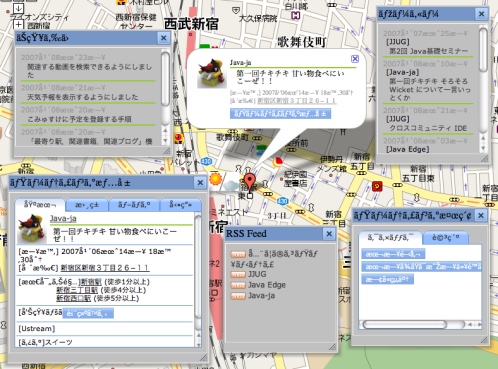Click the red location pin marker

pyautogui.click(x=249, y=181)
